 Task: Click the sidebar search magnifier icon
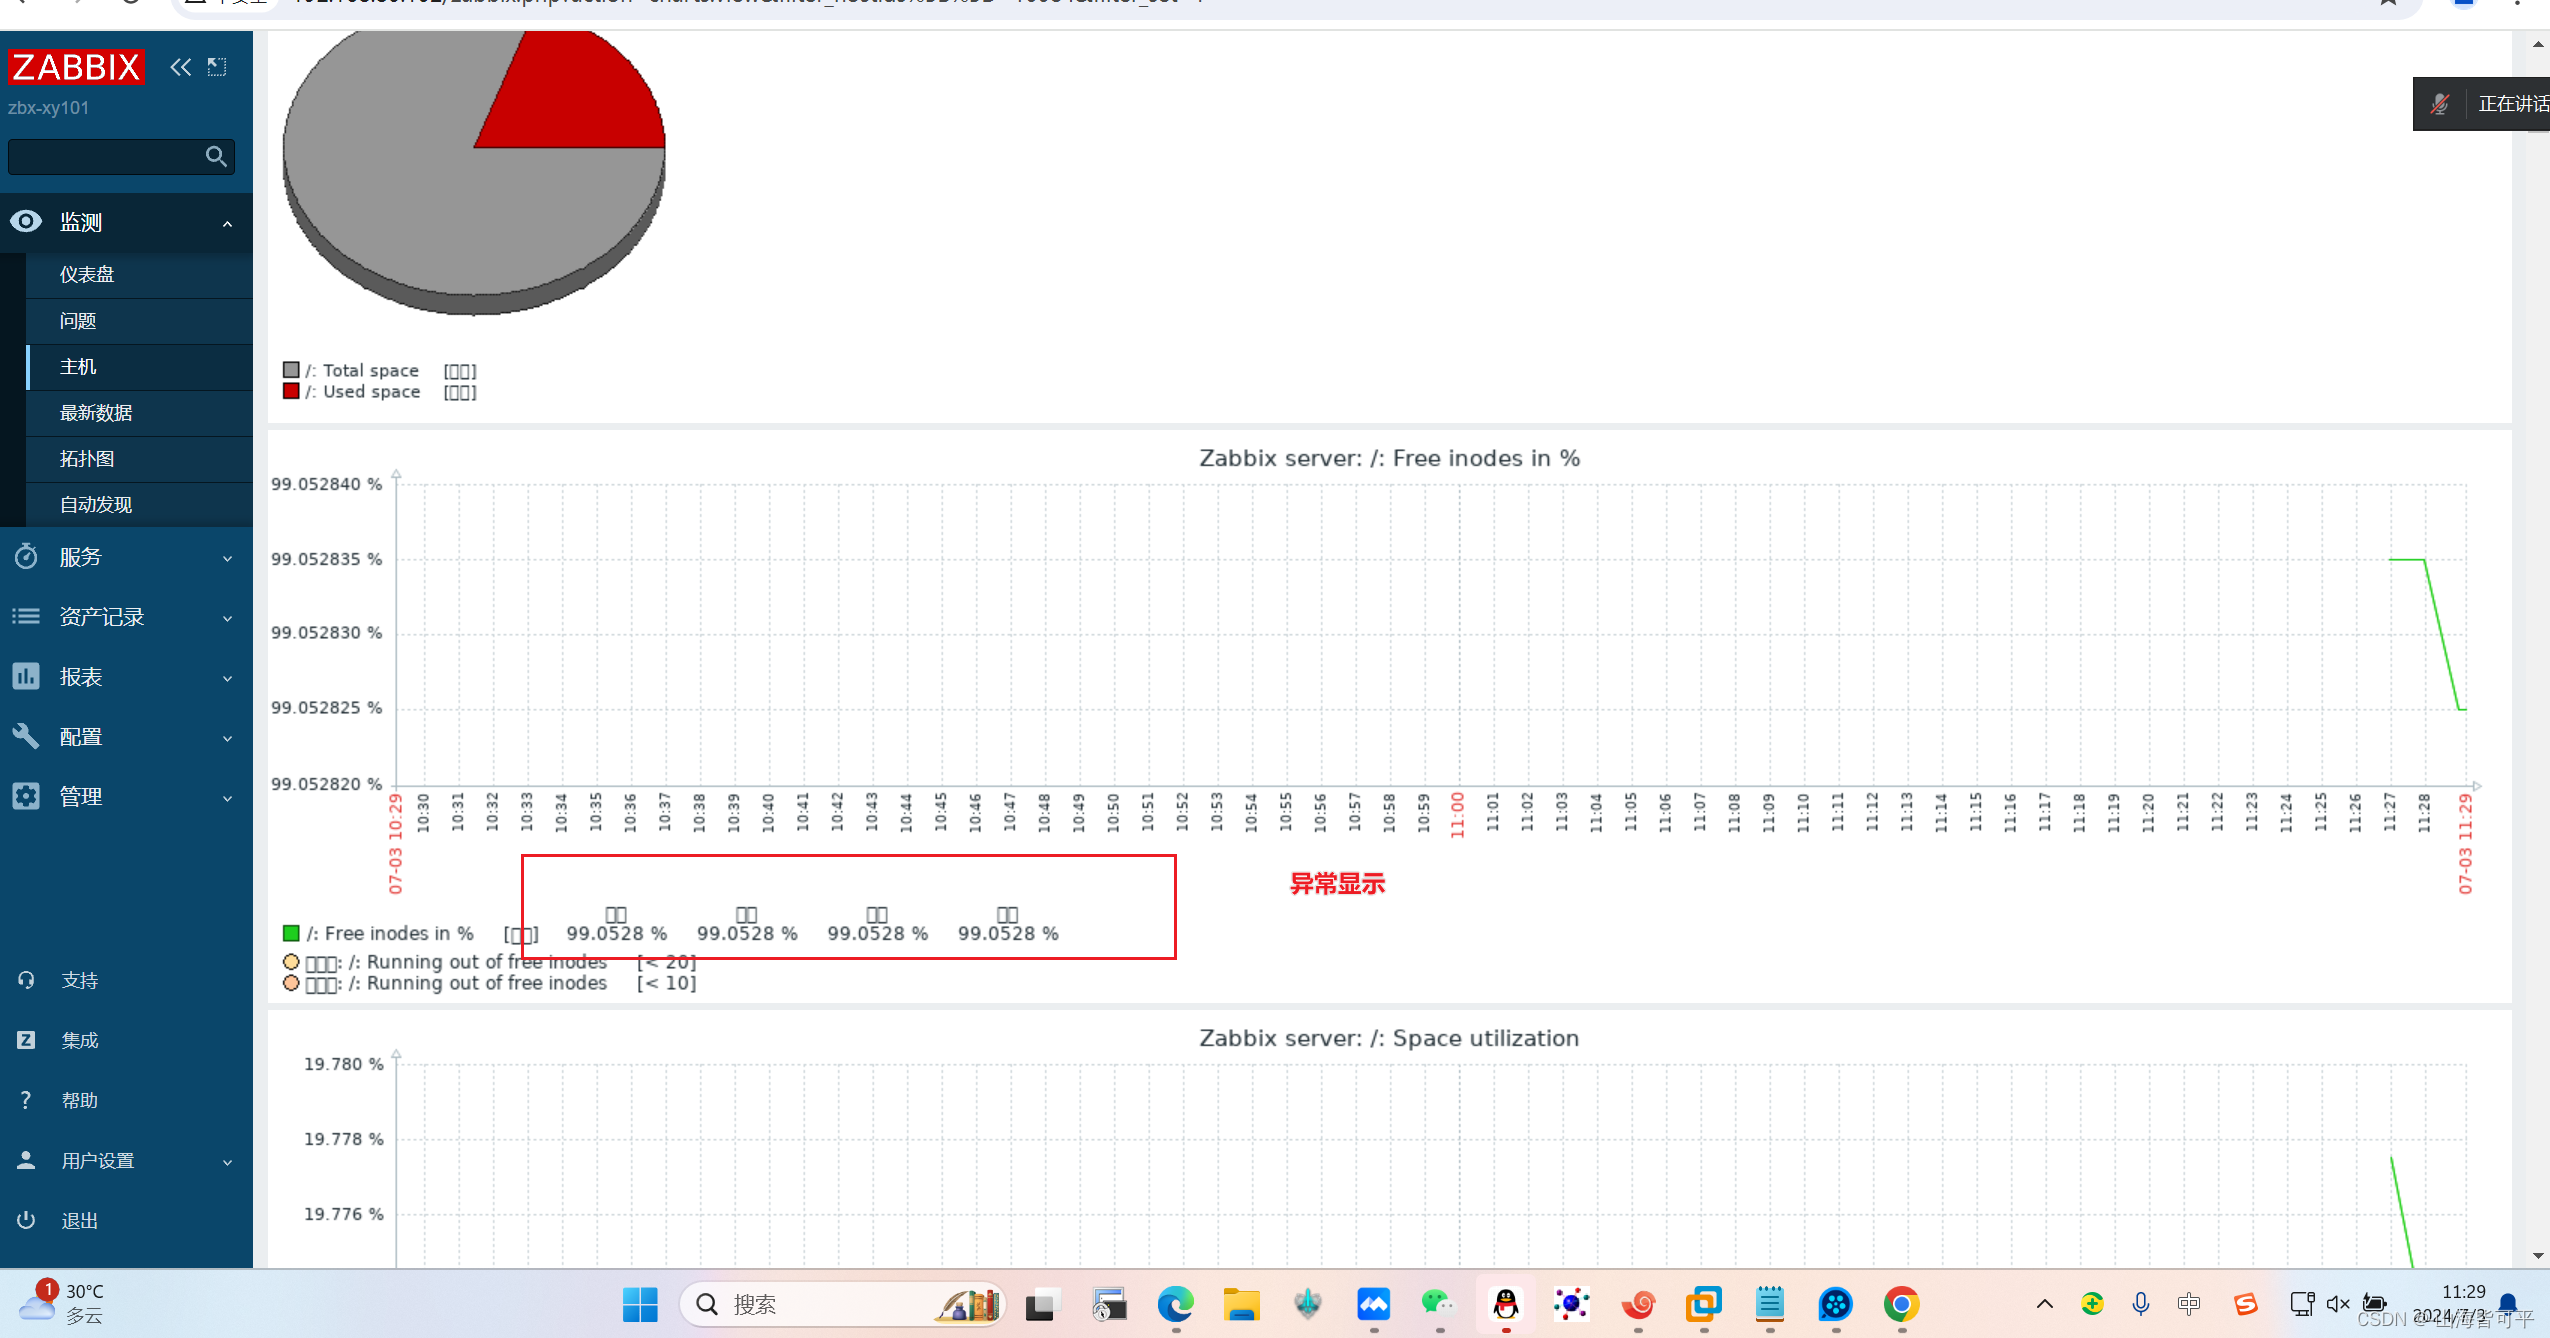(x=216, y=156)
